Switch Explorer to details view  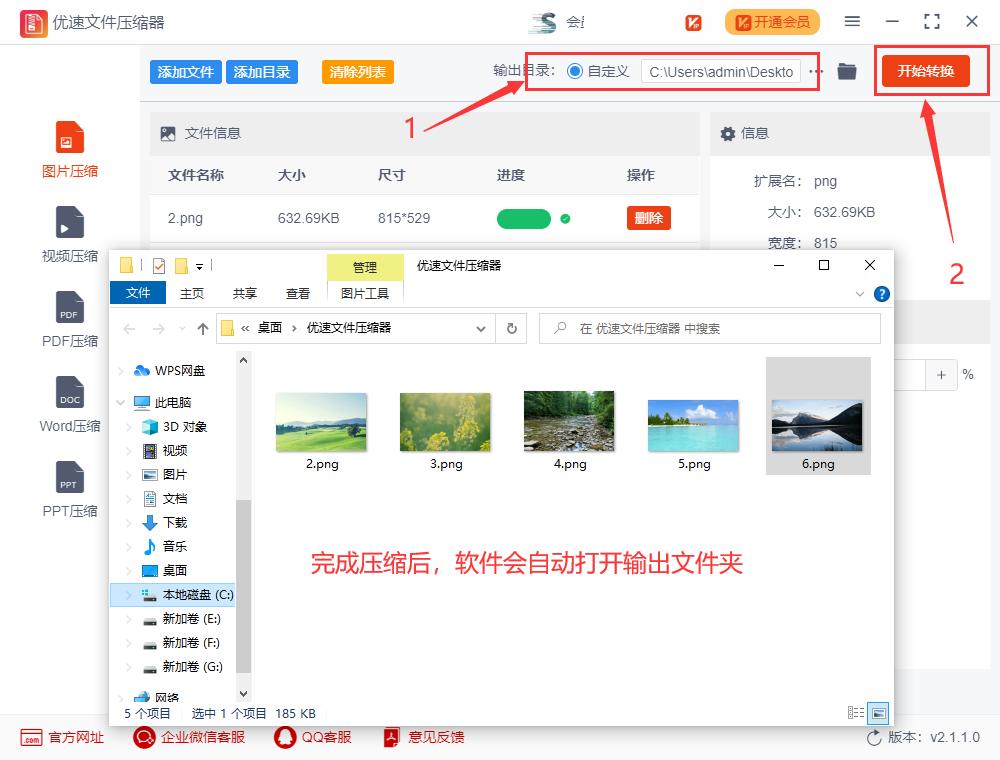(855, 712)
